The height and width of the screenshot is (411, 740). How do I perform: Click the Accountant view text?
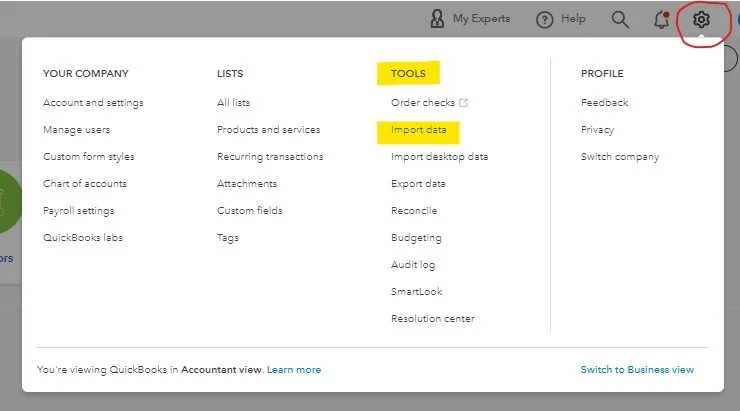tap(221, 369)
